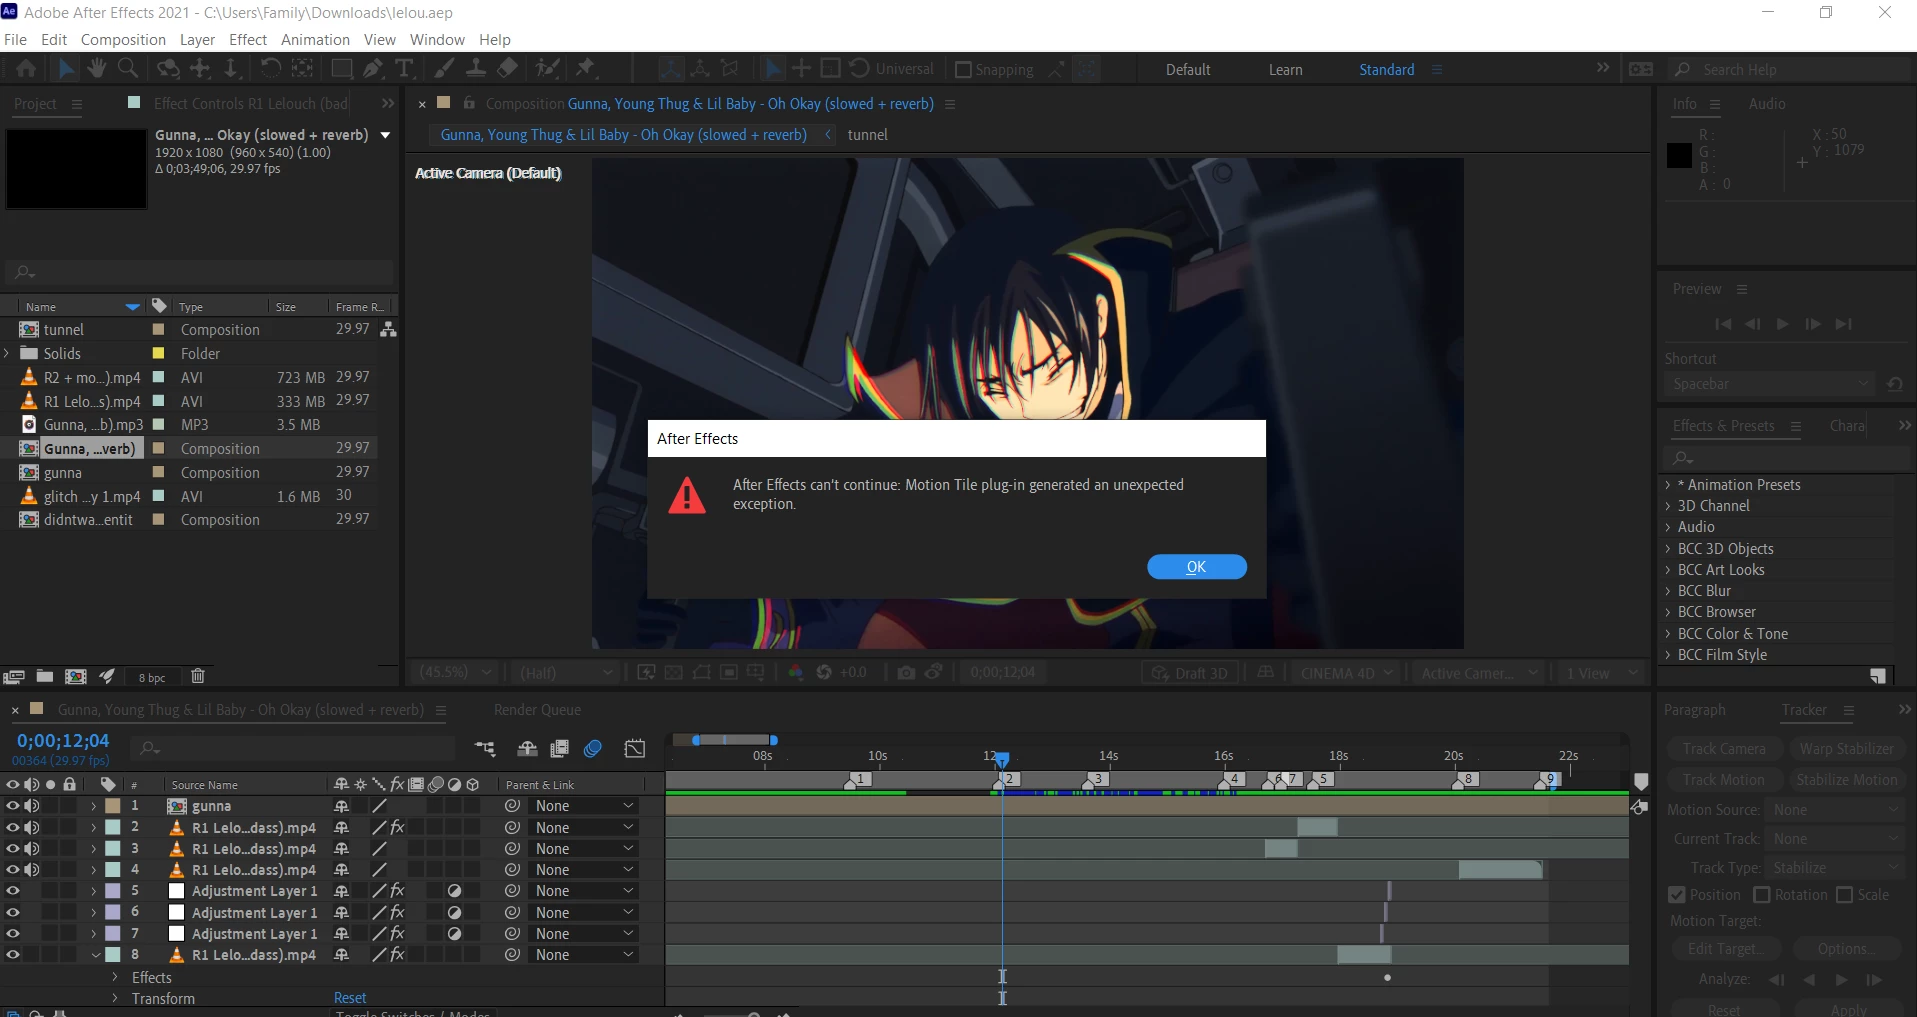Select the Zoom magnifier tool
Image resolution: width=1917 pixels, height=1017 pixels.
[128, 69]
